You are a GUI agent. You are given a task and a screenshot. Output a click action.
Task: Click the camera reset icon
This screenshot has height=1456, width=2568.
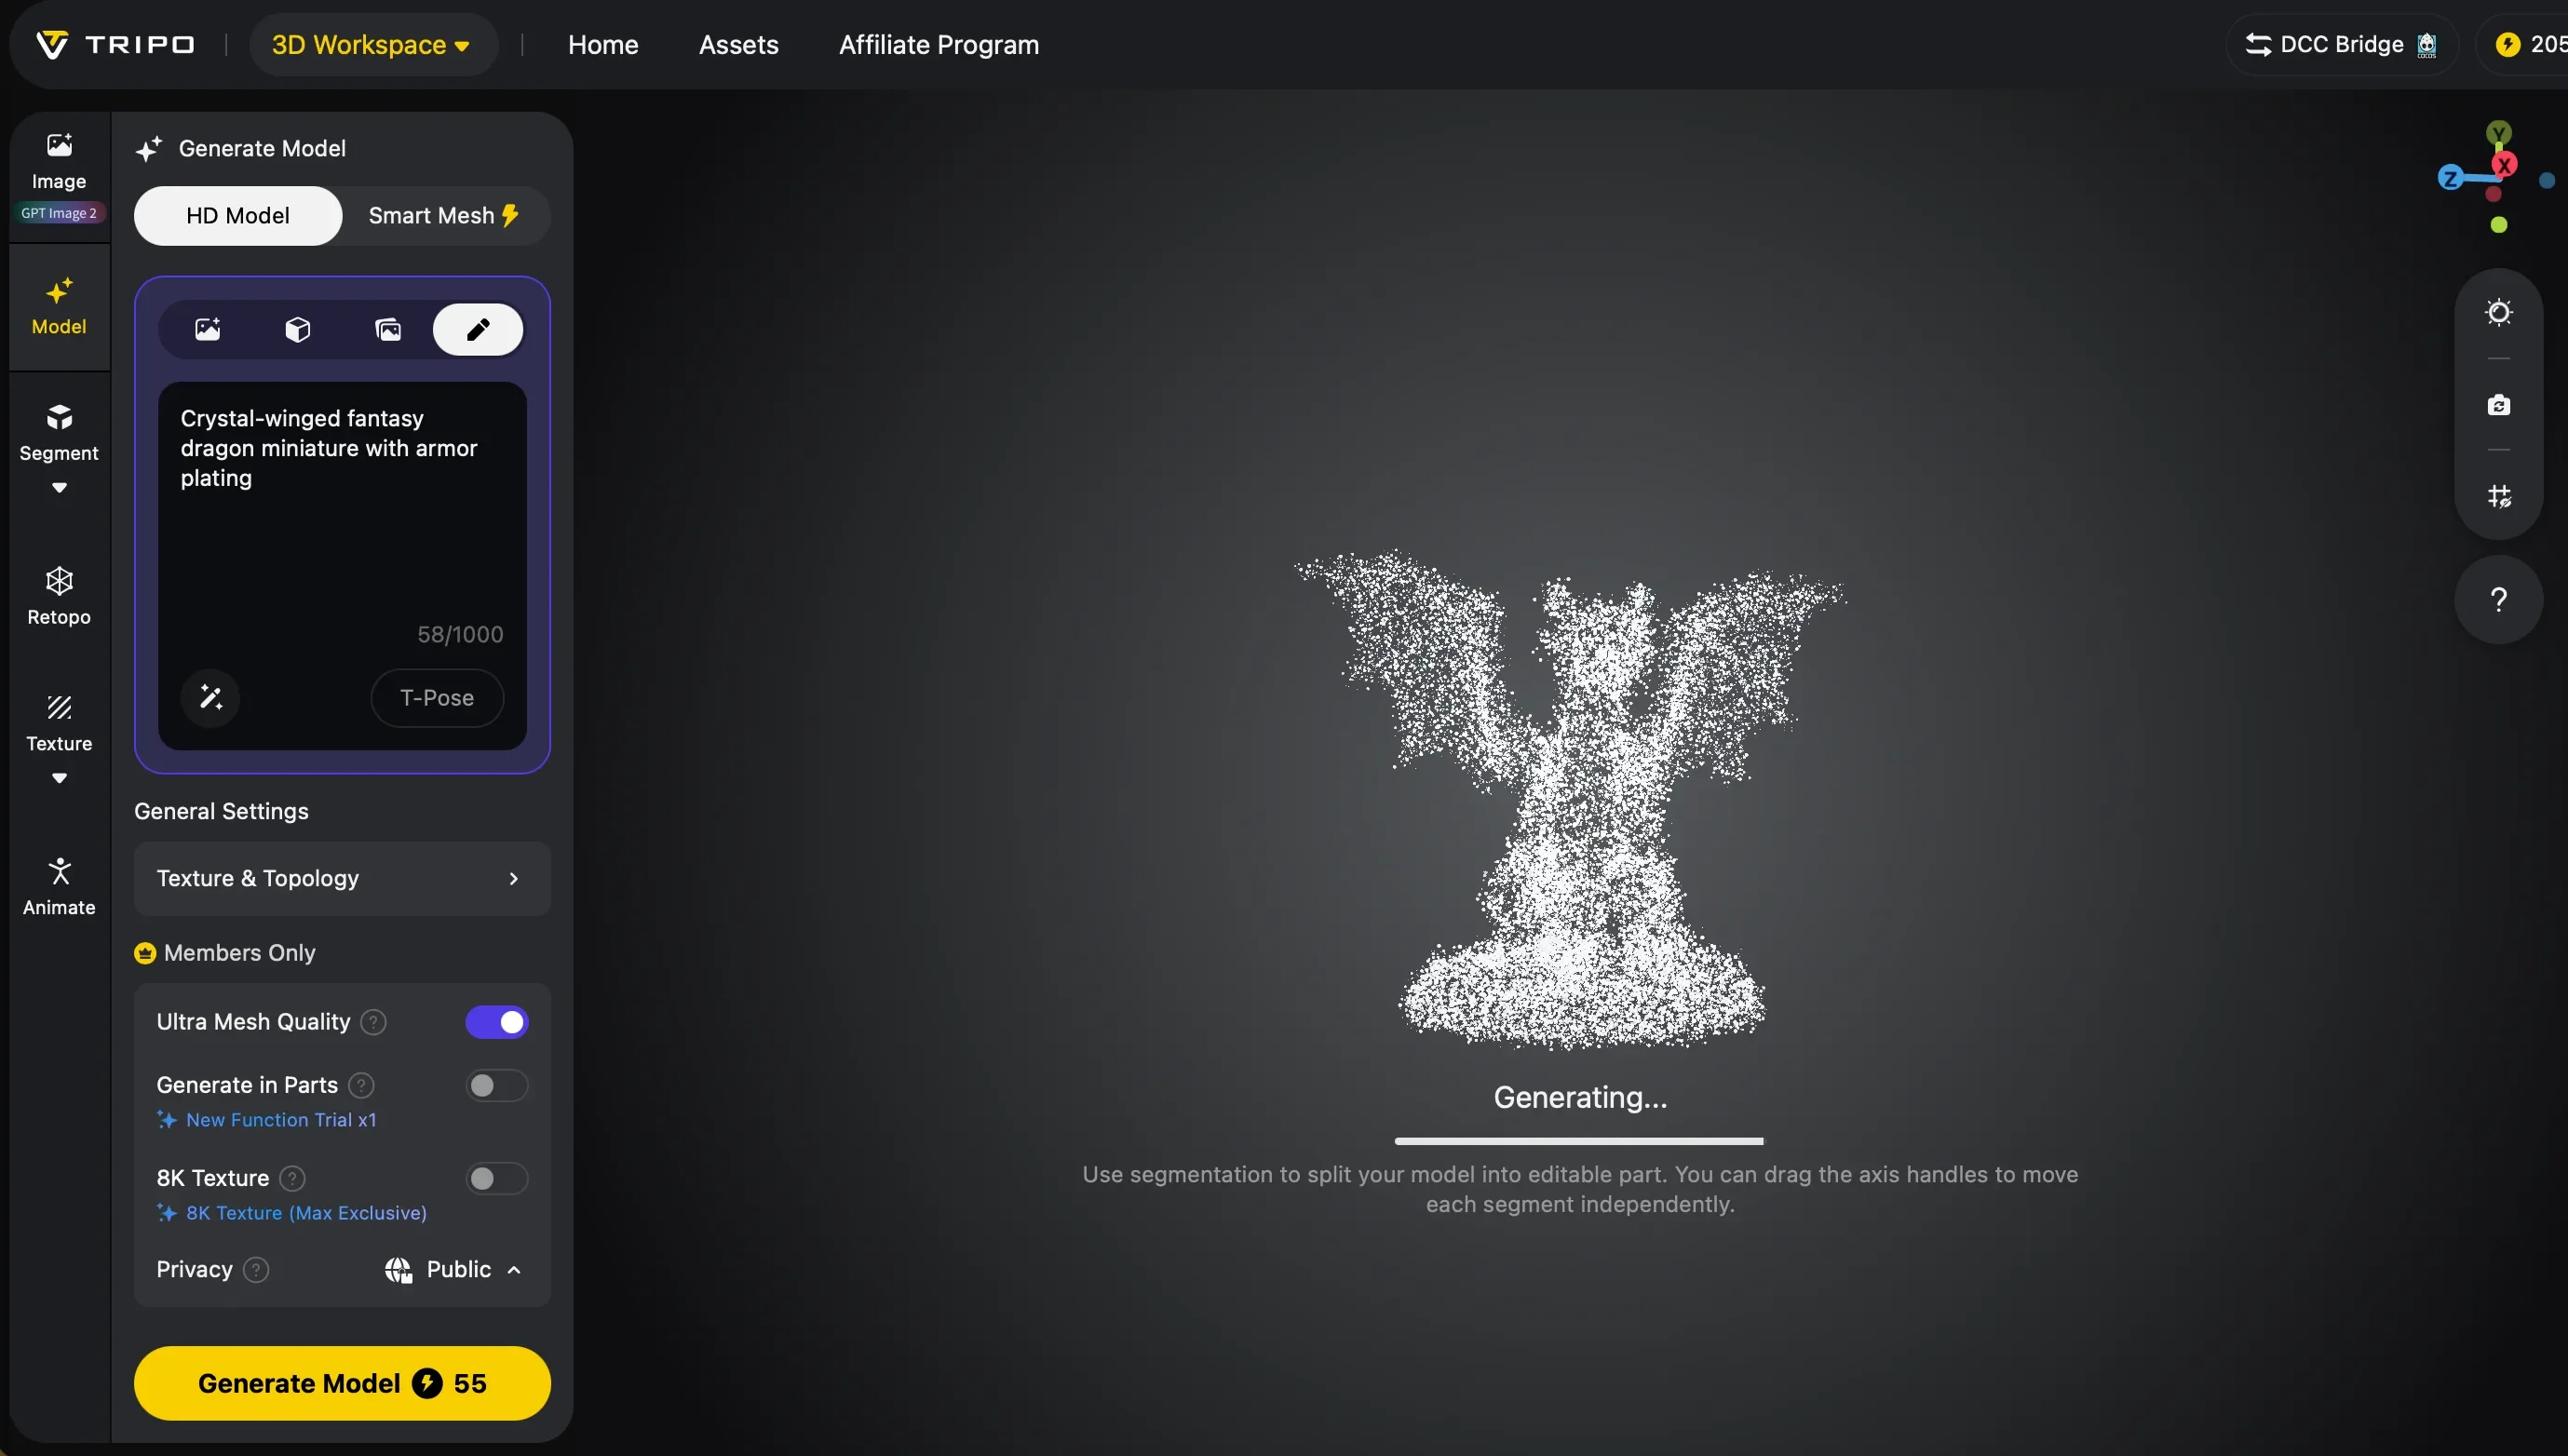2498,404
